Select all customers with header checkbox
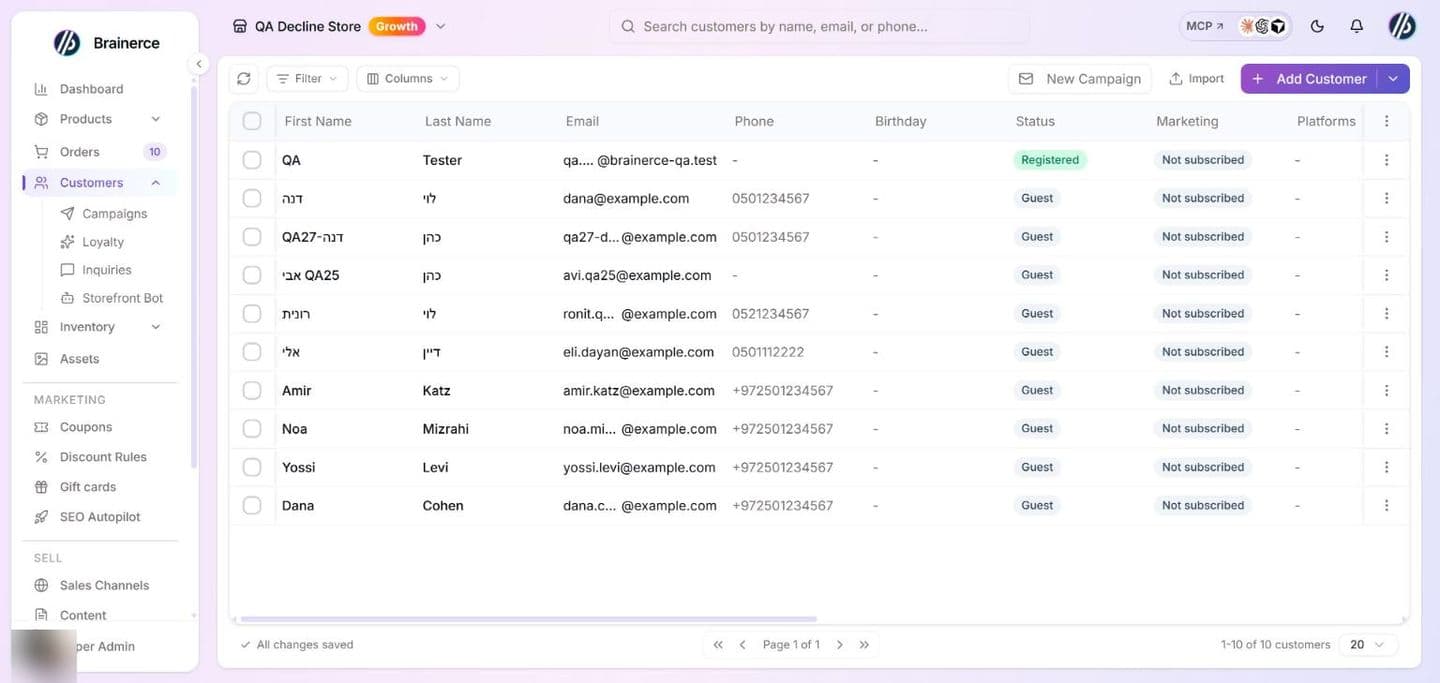This screenshot has width=1440, height=683. pyautogui.click(x=252, y=121)
